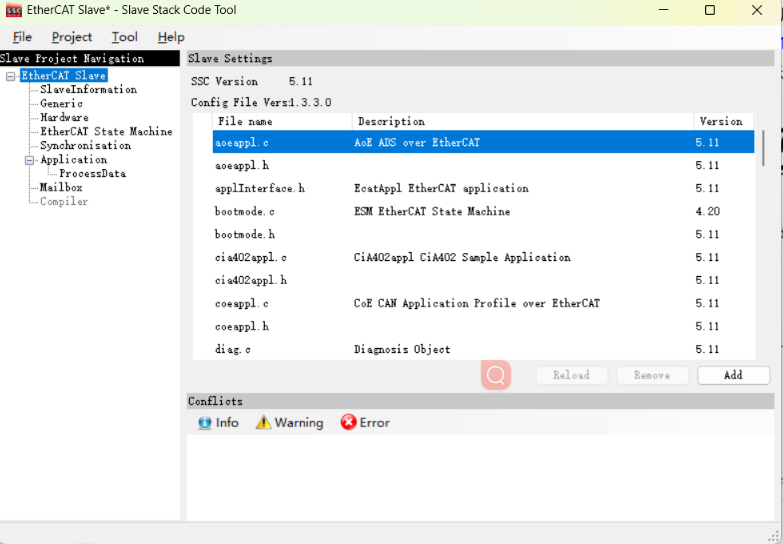Select the bootmode.c file row
Image resolution: width=783 pixels, height=544 pixels.
483,211
